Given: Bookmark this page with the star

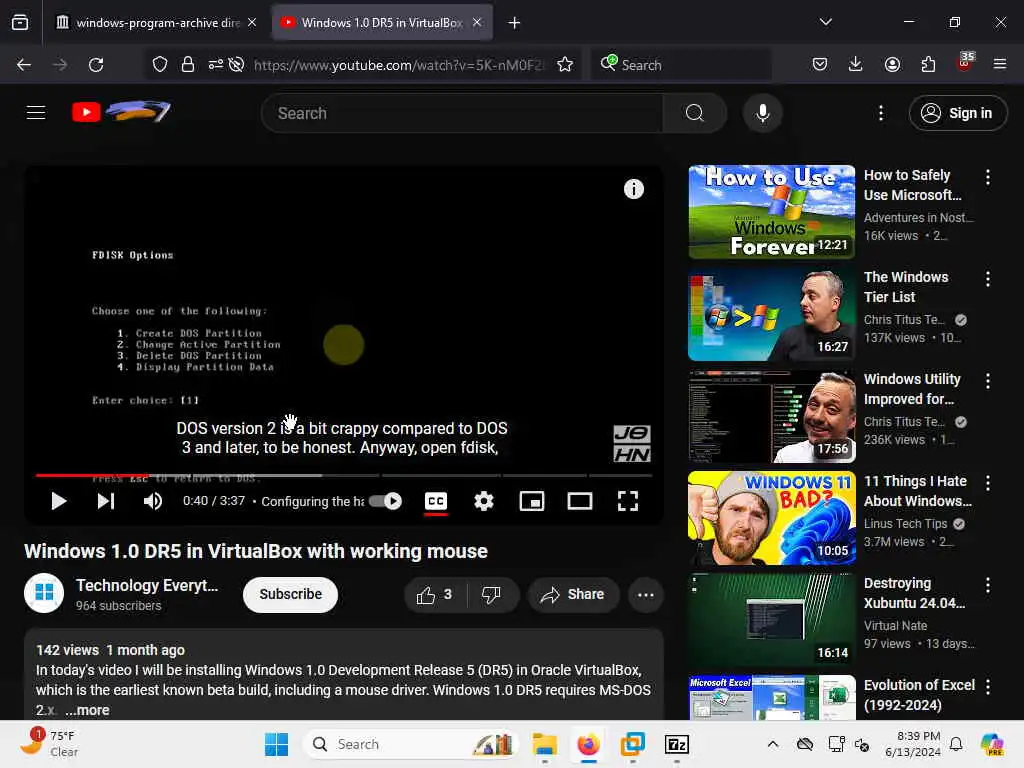Looking at the screenshot, I should tap(565, 65).
